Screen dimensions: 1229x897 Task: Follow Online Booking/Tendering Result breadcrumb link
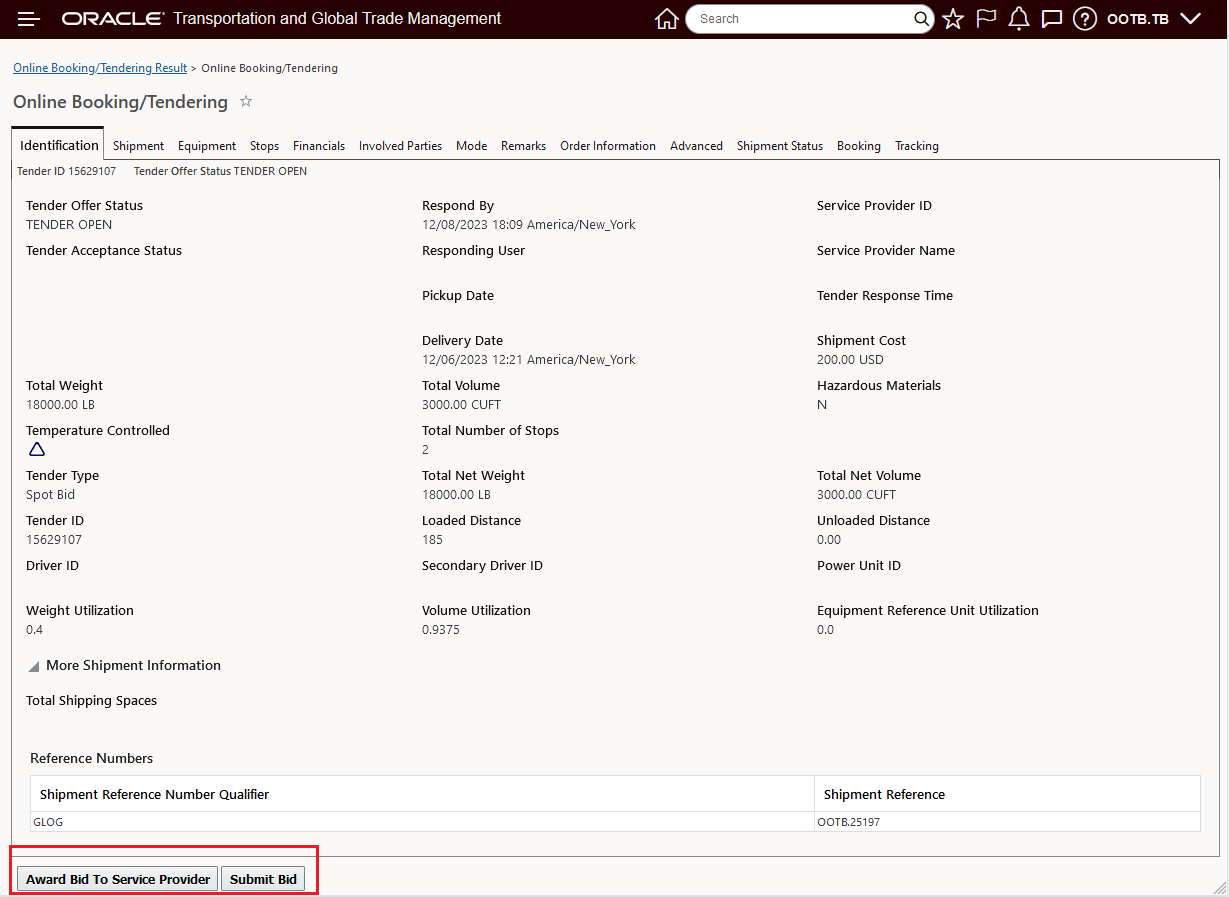(100, 68)
